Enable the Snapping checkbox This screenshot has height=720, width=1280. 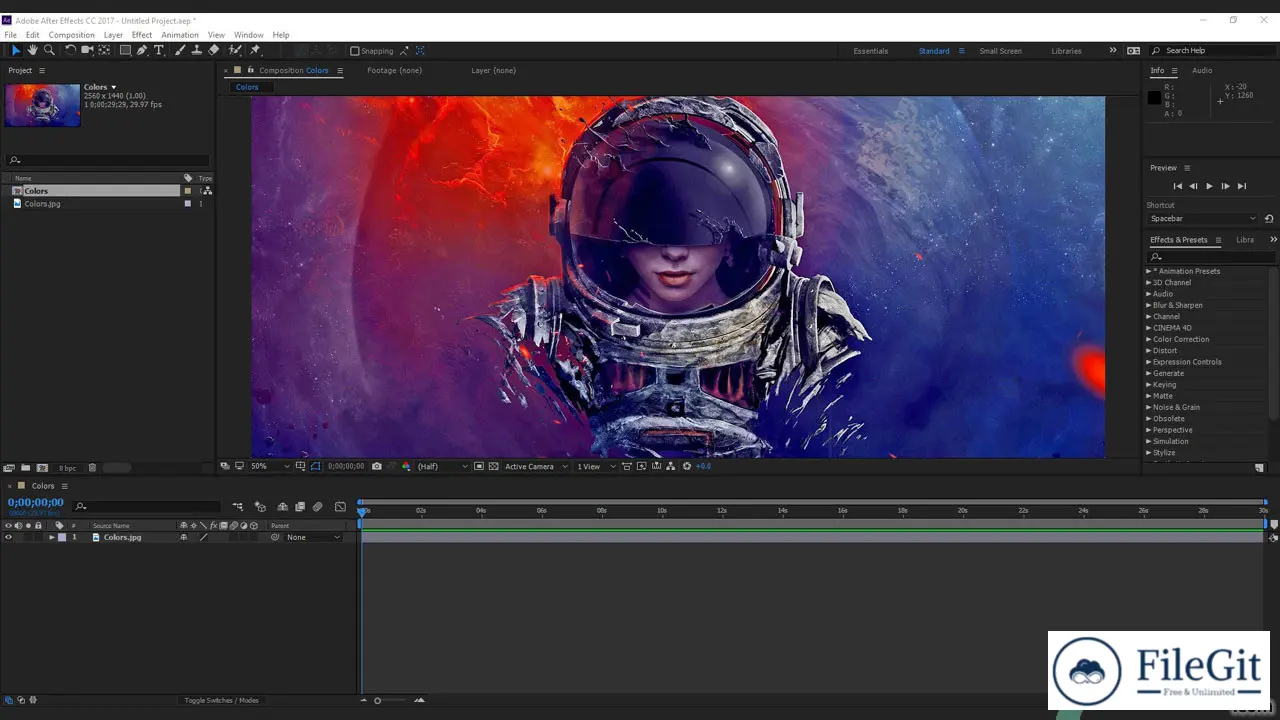tap(354, 51)
